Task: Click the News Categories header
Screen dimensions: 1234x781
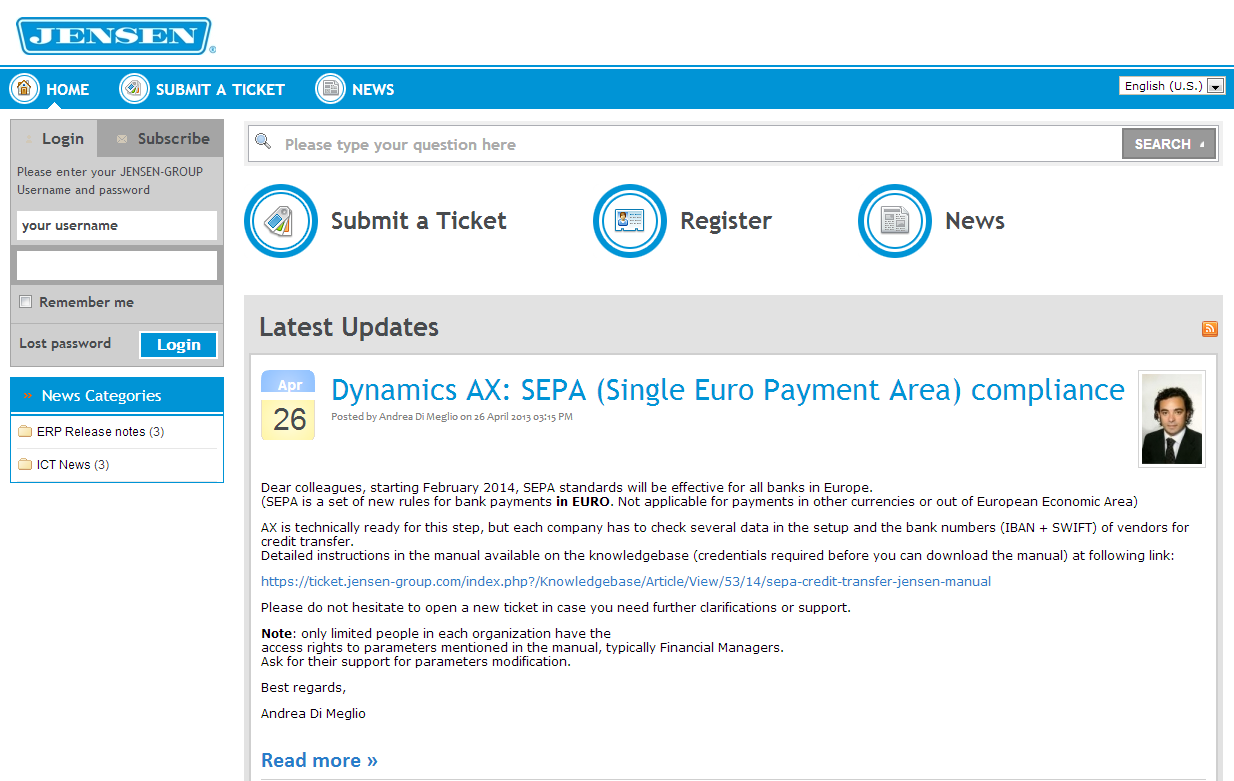Action: (117, 396)
